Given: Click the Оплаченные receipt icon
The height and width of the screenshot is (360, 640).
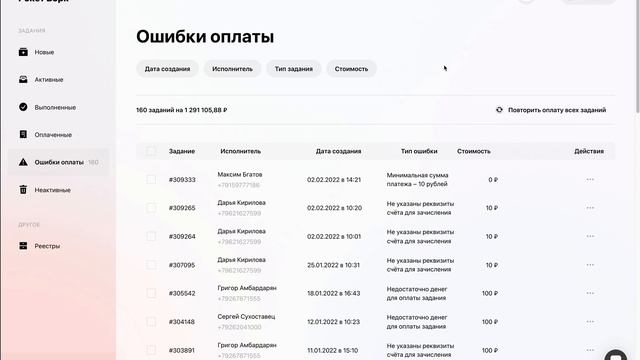Looking at the screenshot, I should point(23,134).
